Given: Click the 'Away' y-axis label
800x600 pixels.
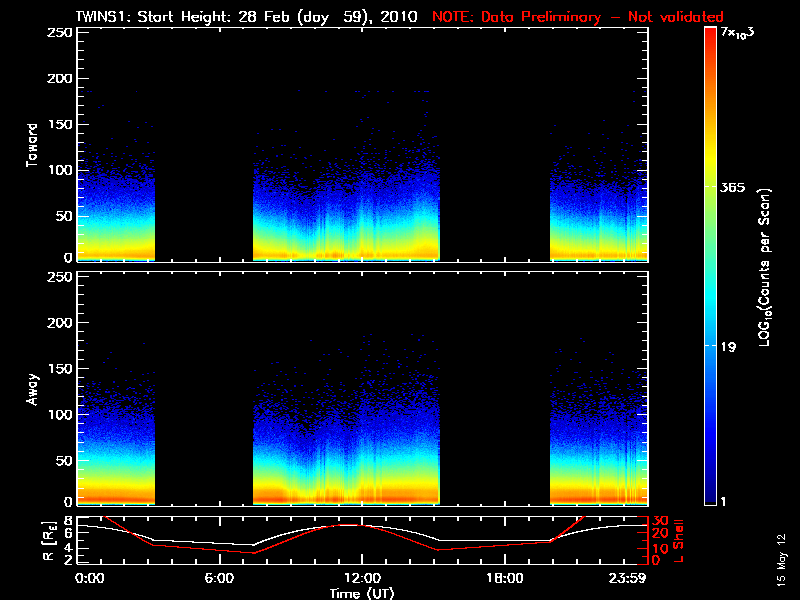Looking at the screenshot, I should pos(33,389).
